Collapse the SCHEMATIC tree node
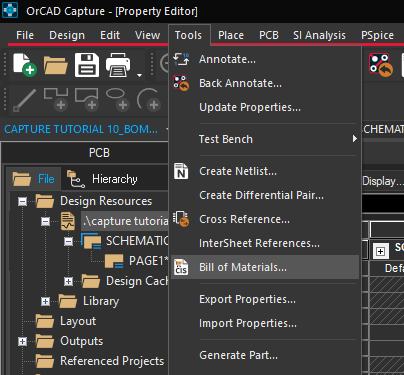 click(x=68, y=241)
